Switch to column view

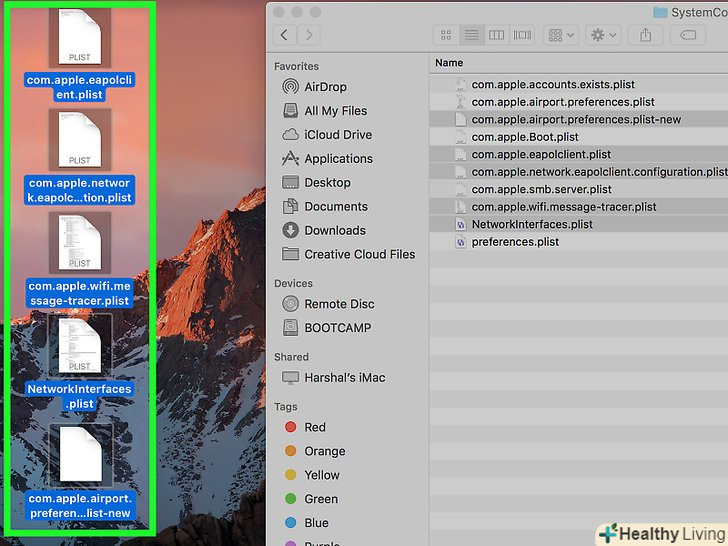click(x=497, y=35)
